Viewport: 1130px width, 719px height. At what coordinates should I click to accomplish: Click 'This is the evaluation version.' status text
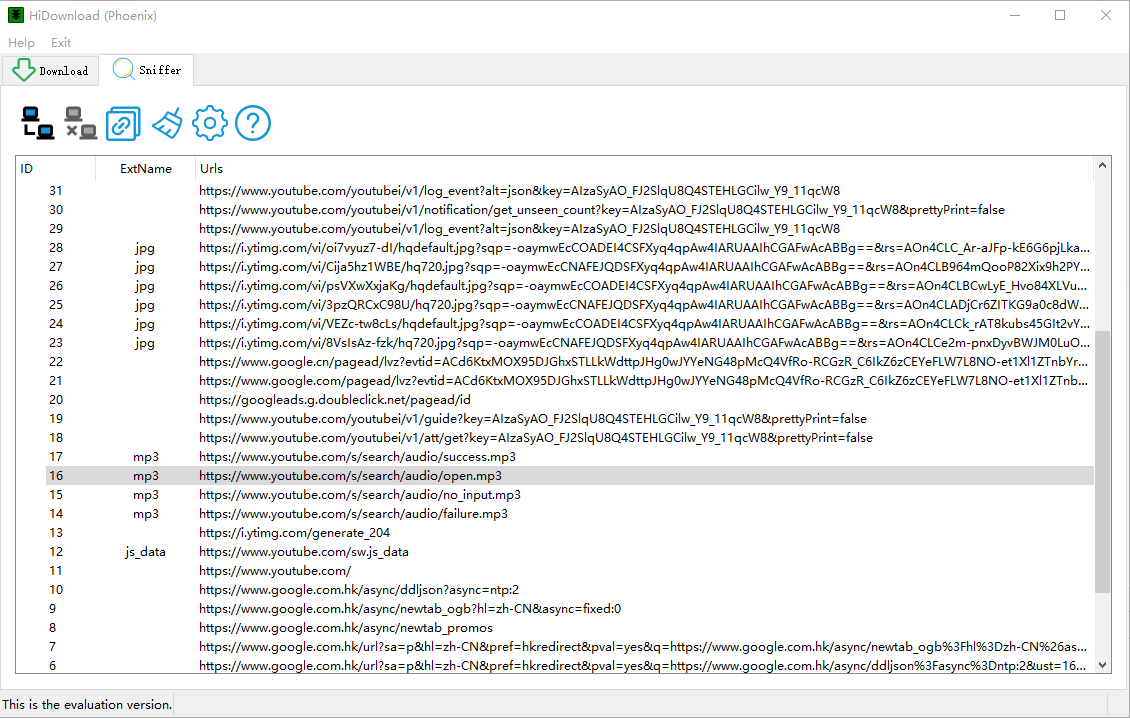pyautogui.click(x=87, y=705)
